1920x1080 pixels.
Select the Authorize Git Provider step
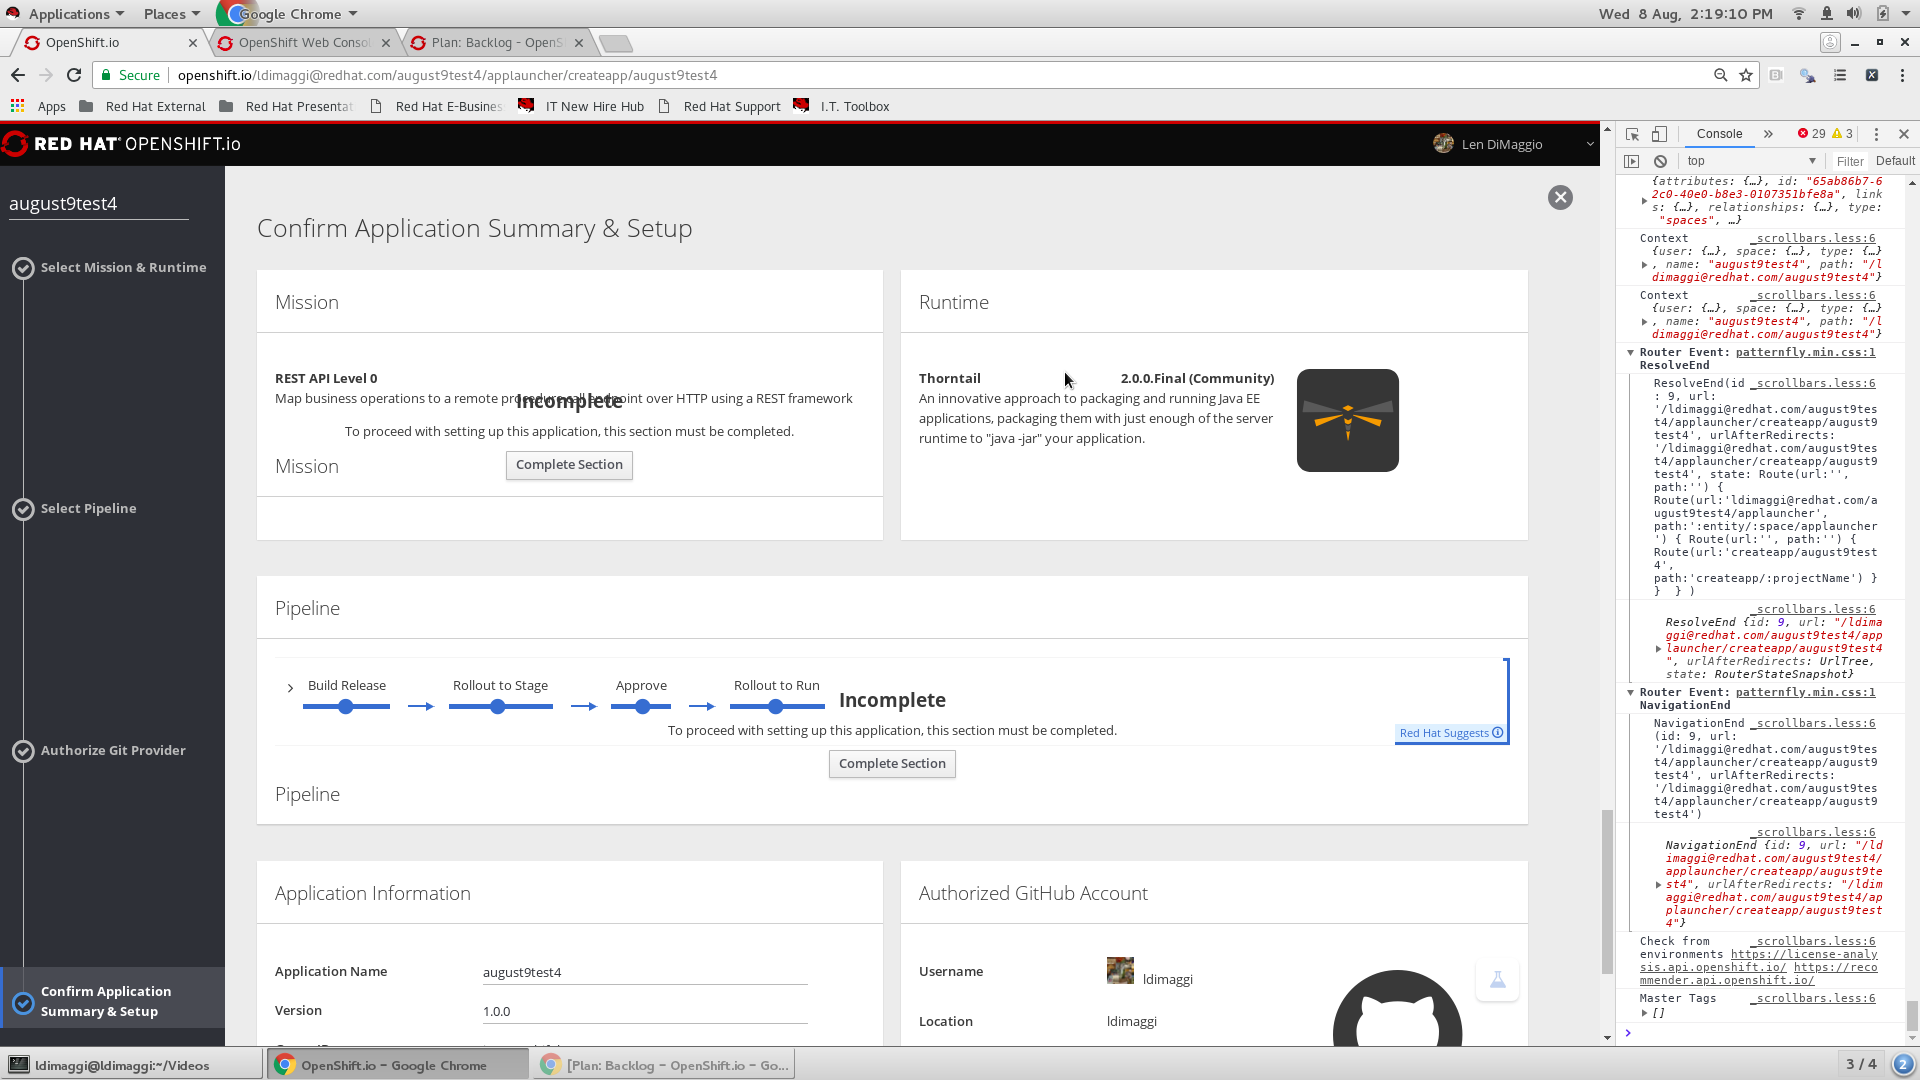[113, 750]
